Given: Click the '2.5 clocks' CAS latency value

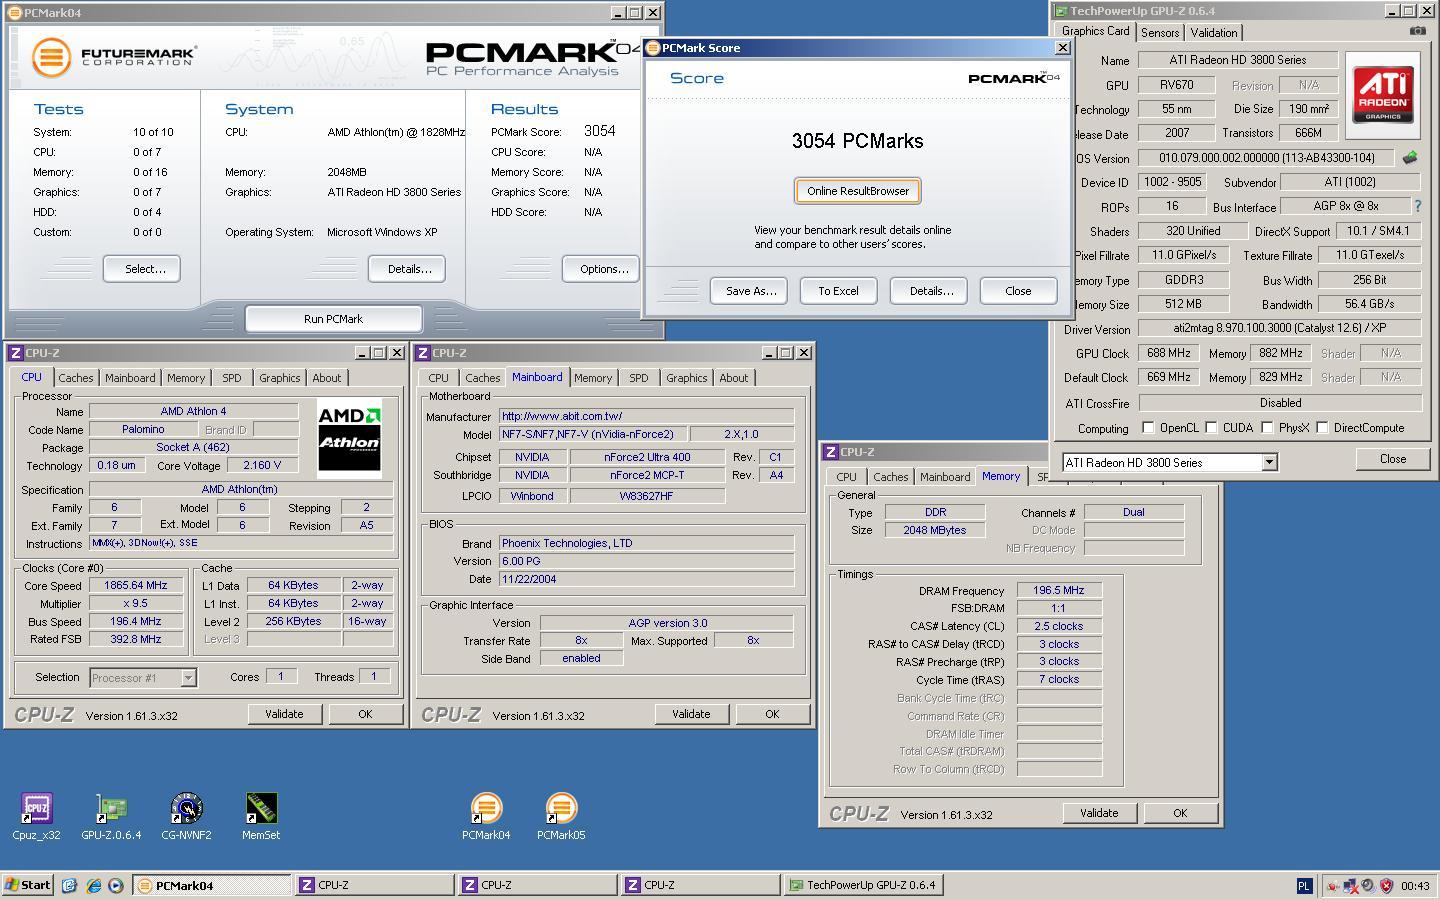Looking at the screenshot, I should [x=1059, y=627].
